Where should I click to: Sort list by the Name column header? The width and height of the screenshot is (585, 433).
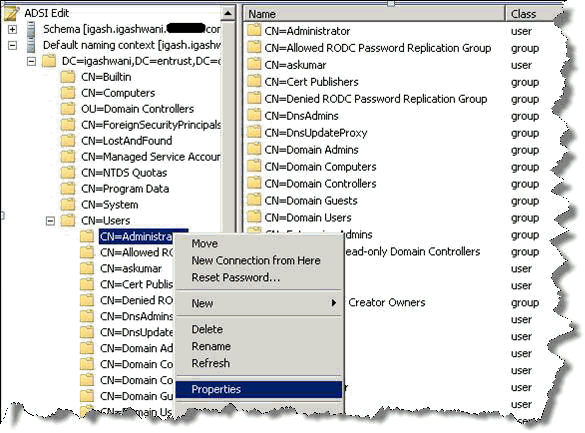point(374,14)
